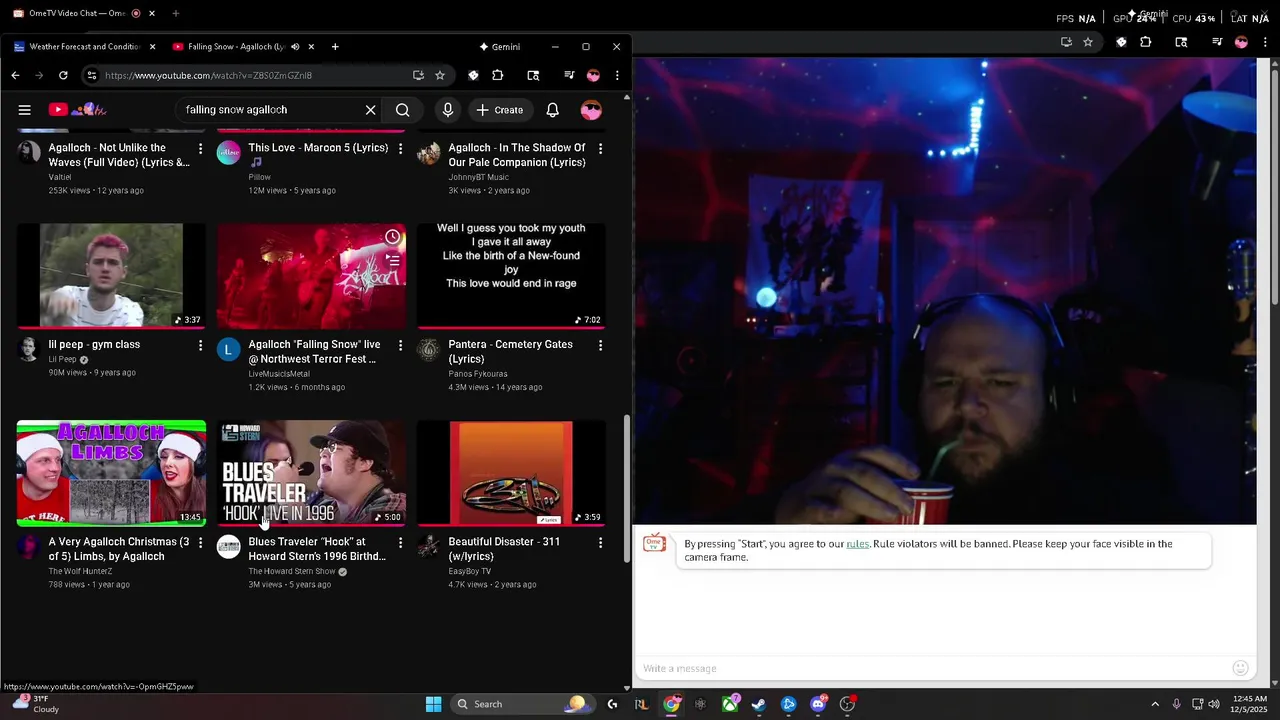Go back in the front browser window
Viewport: 1280px width, 720px height.
[x=15, y=75]
